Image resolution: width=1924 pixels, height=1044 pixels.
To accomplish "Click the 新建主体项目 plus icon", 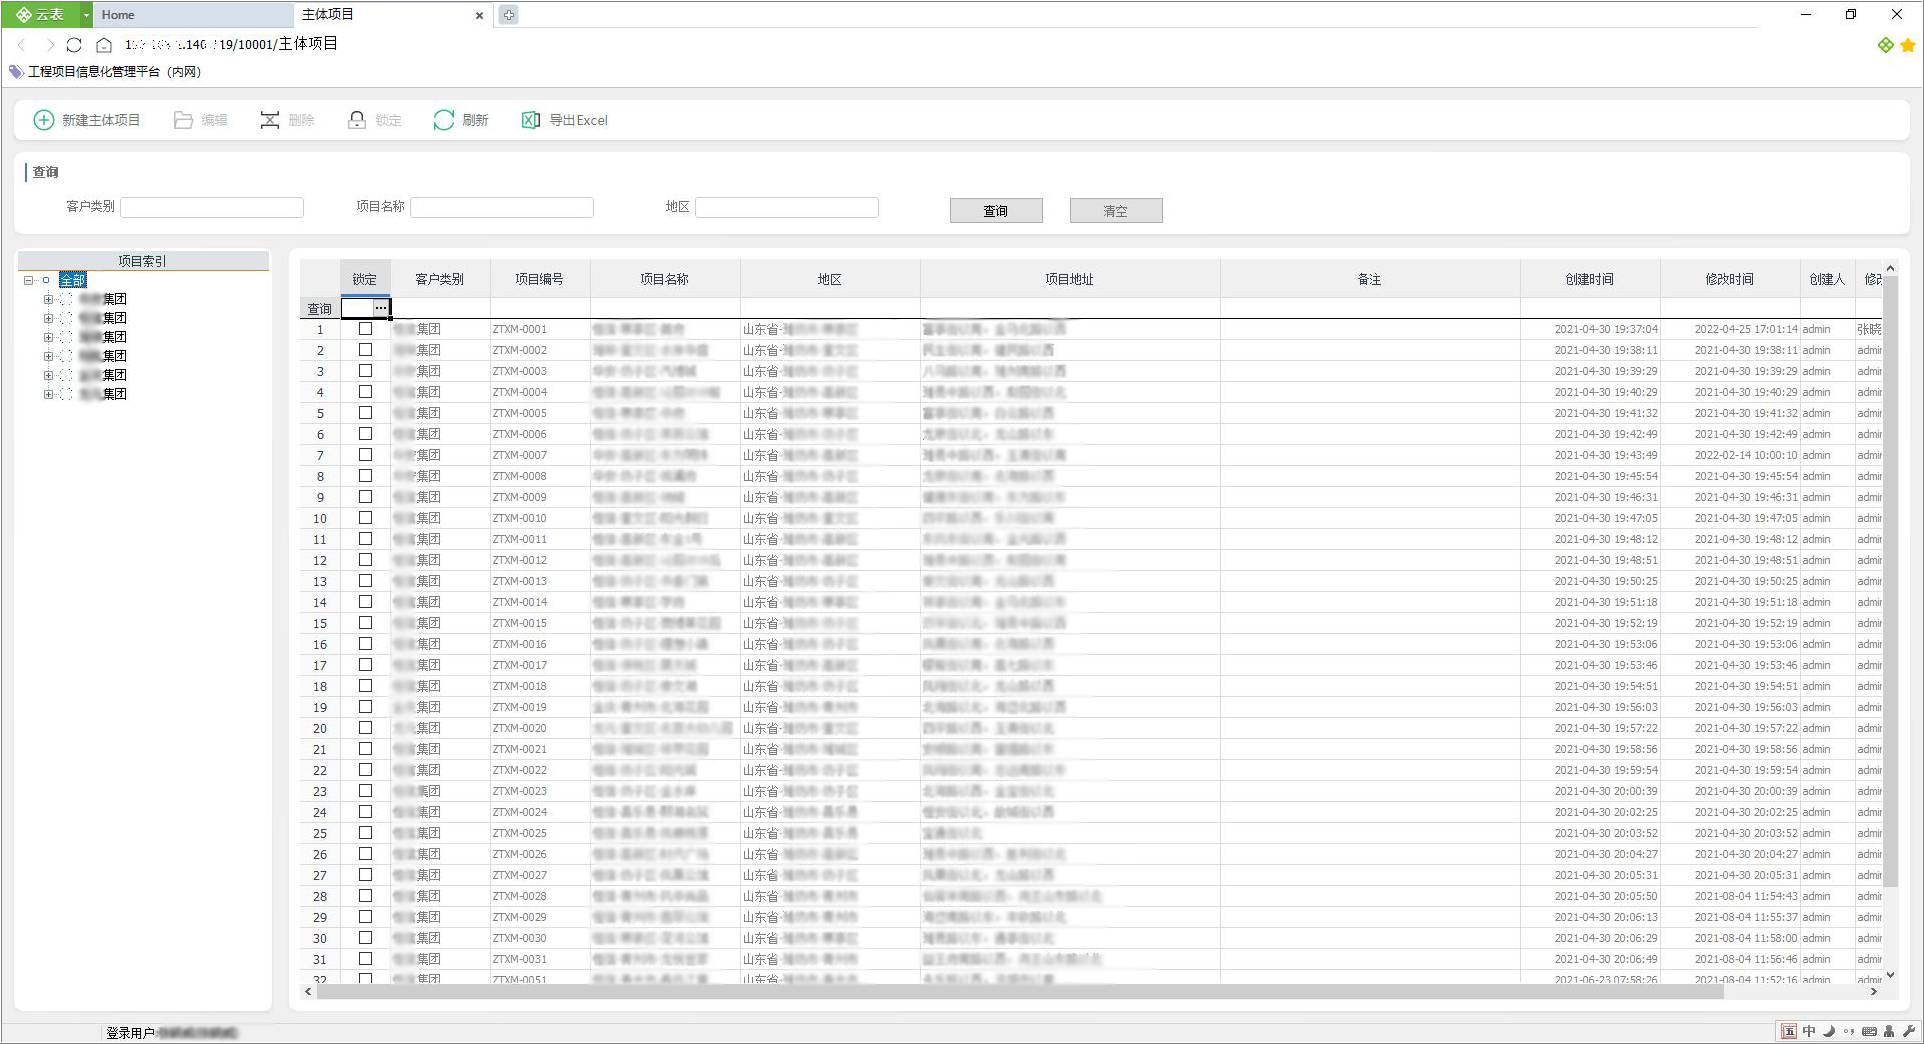I will tap(44, 120).
